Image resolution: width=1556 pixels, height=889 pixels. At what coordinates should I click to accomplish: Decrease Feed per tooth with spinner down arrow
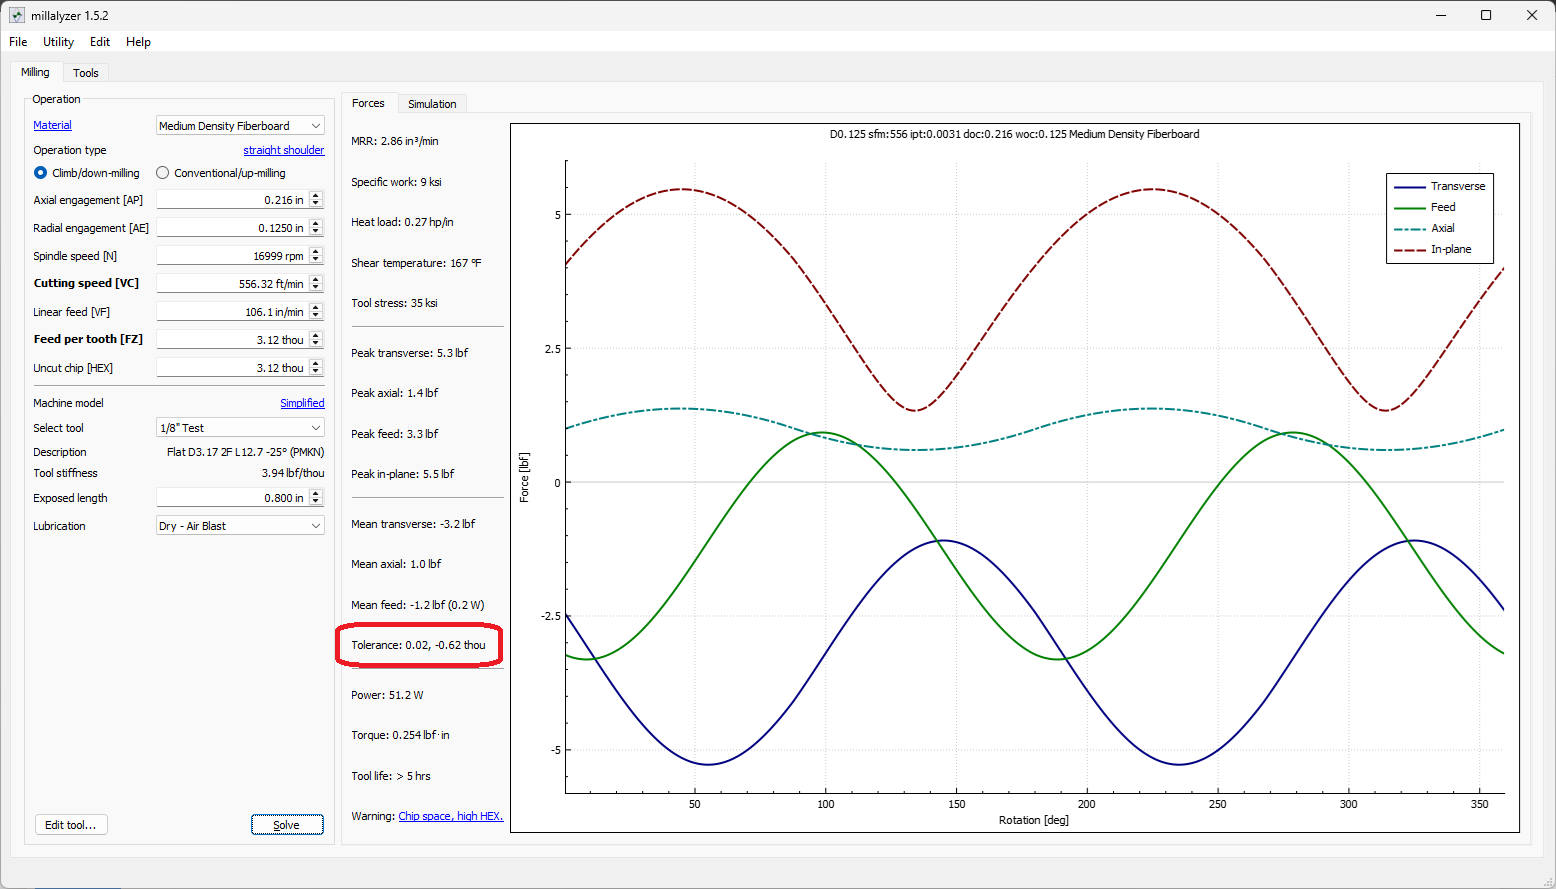tap(316, 344)
